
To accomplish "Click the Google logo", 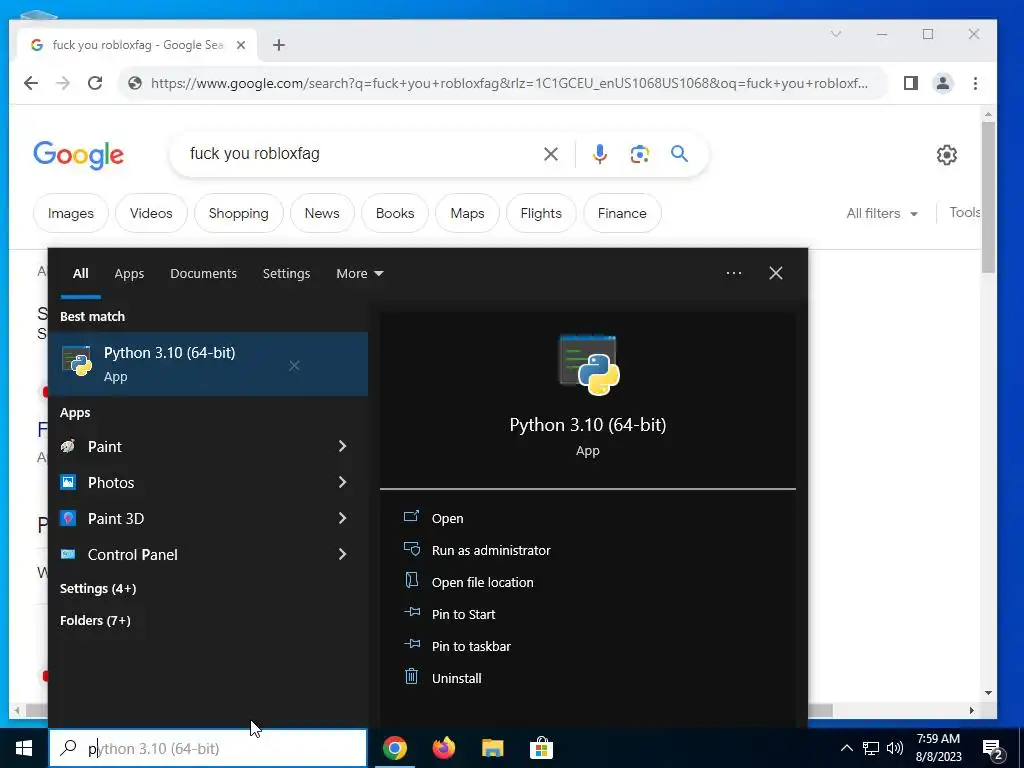I will [78, 155].
